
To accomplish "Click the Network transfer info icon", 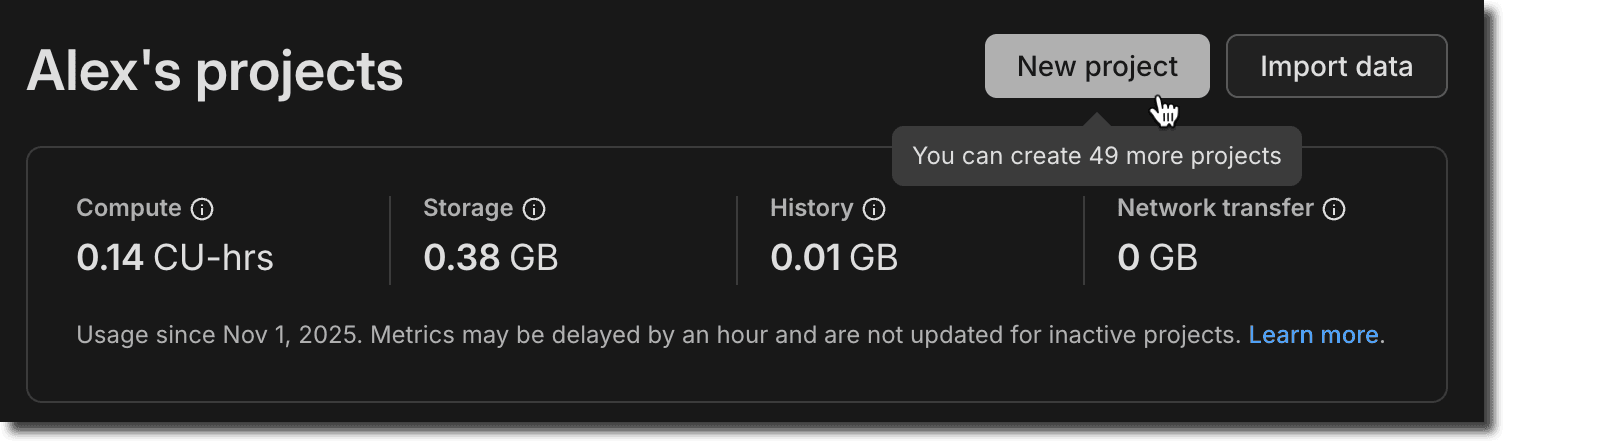I will pos(1334,209).
